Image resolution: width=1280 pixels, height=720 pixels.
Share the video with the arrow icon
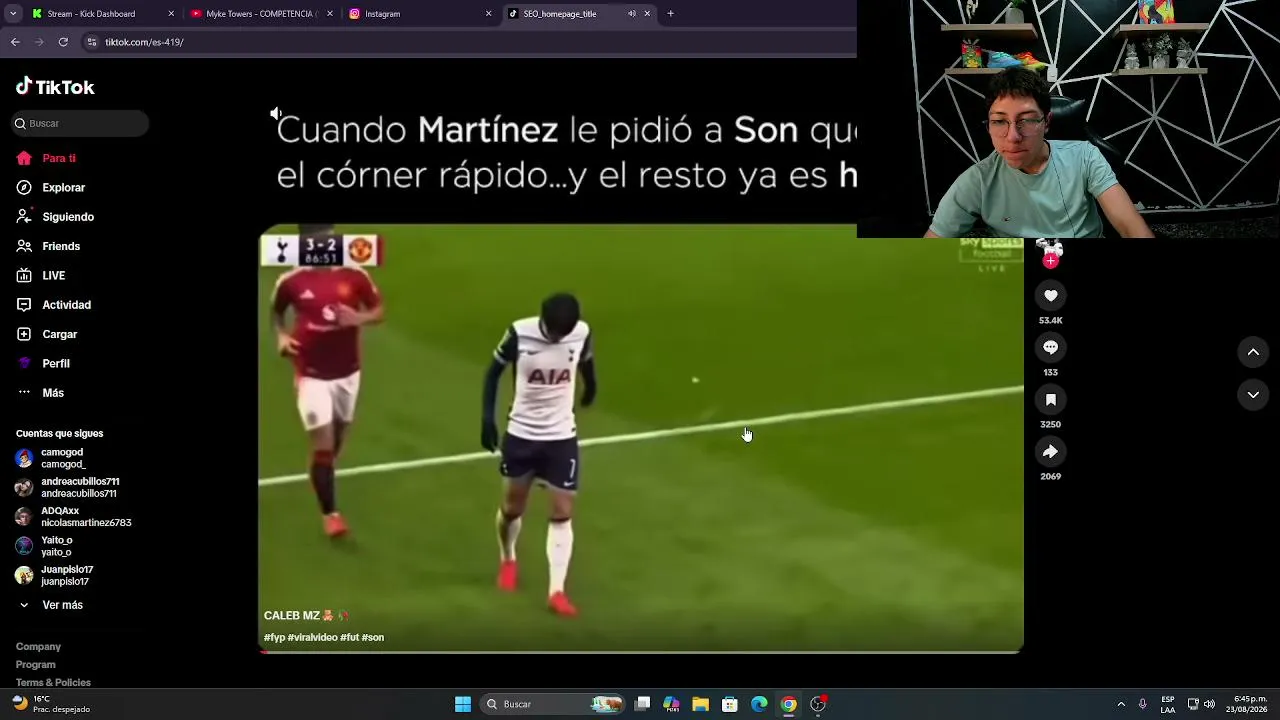[x=1050, y=451]
